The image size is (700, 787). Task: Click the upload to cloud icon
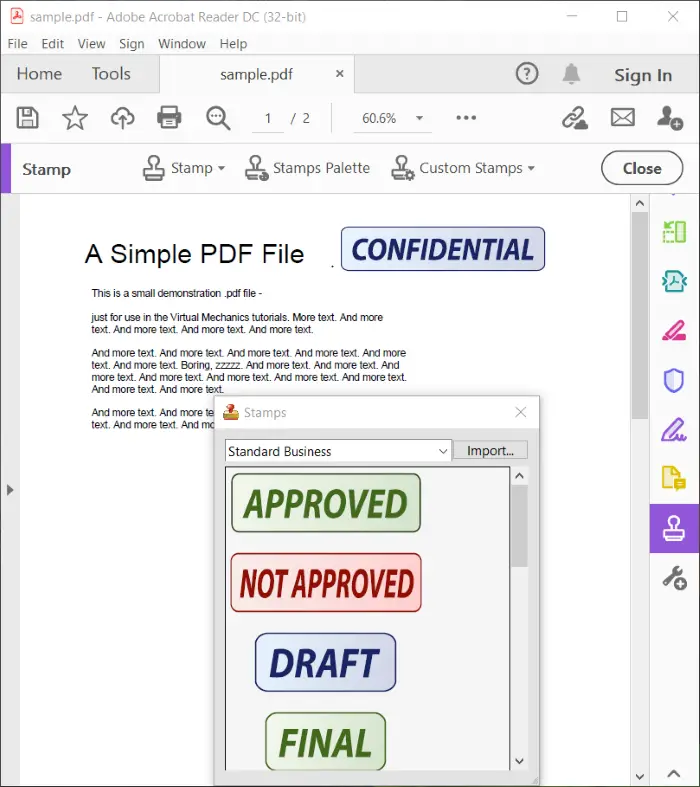122,118
